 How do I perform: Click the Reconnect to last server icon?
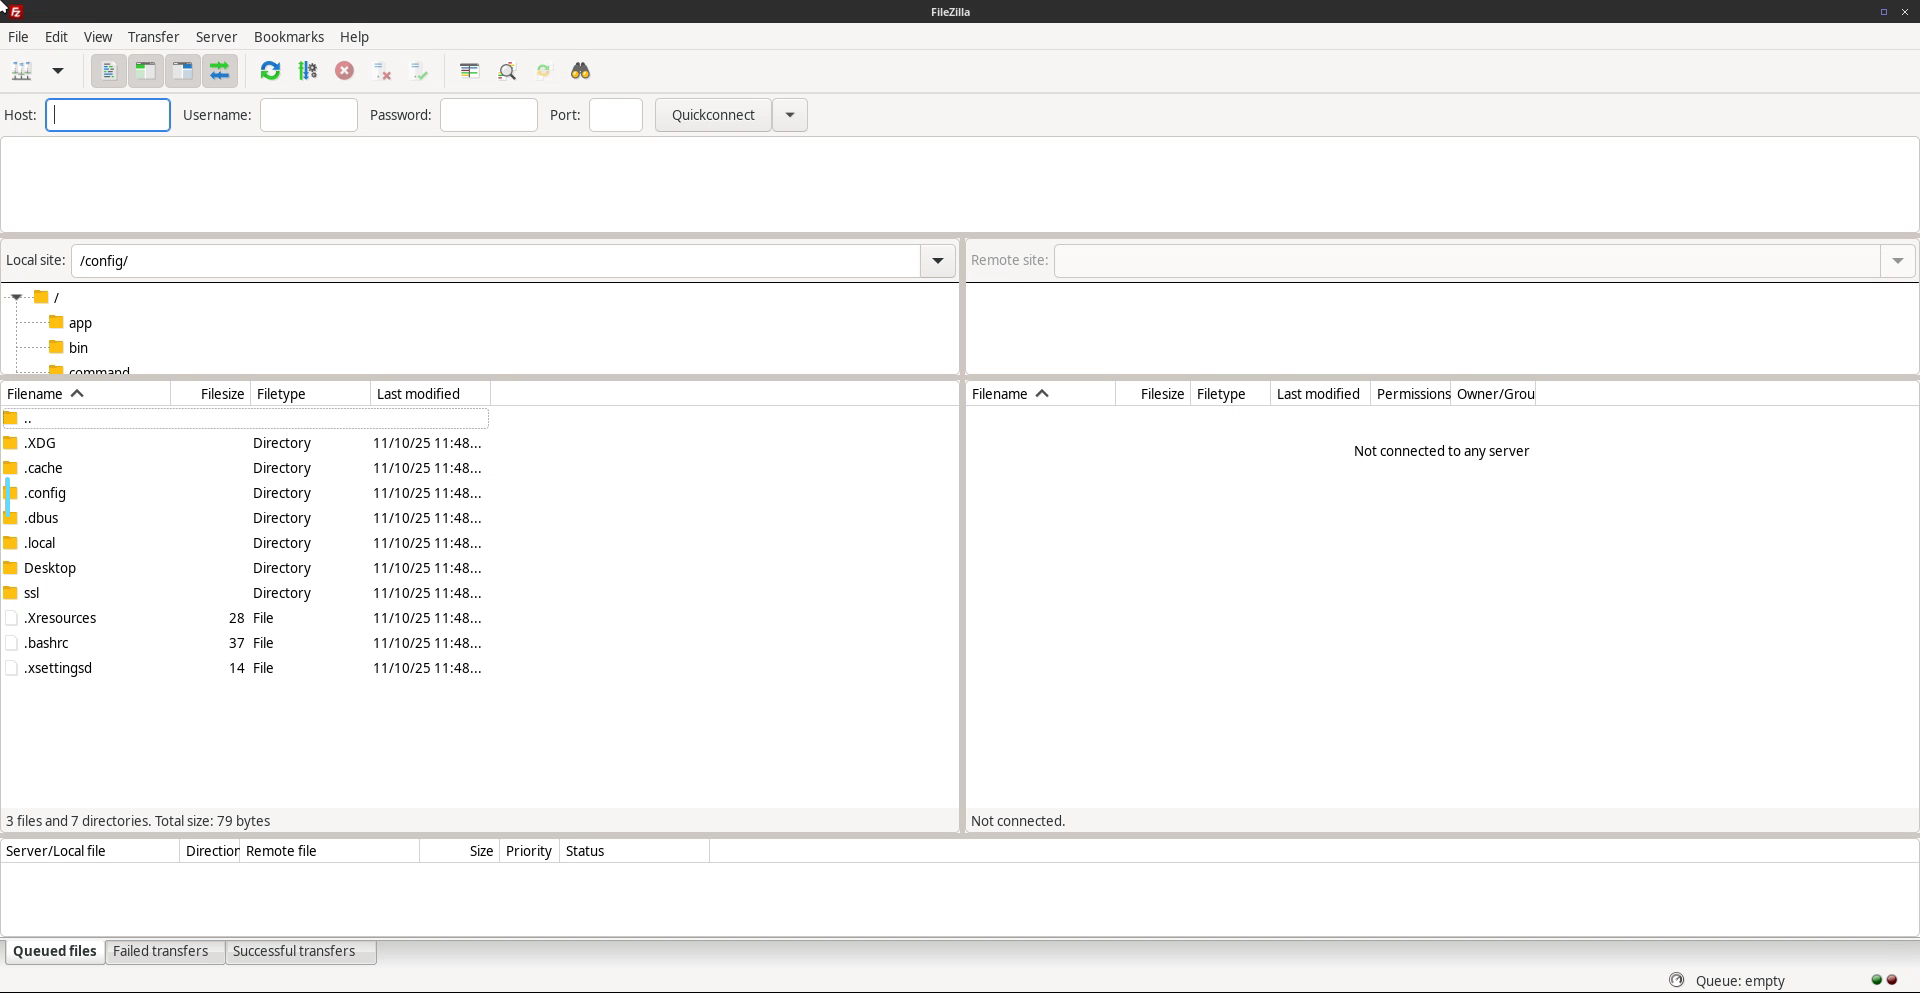pos(420,71)
